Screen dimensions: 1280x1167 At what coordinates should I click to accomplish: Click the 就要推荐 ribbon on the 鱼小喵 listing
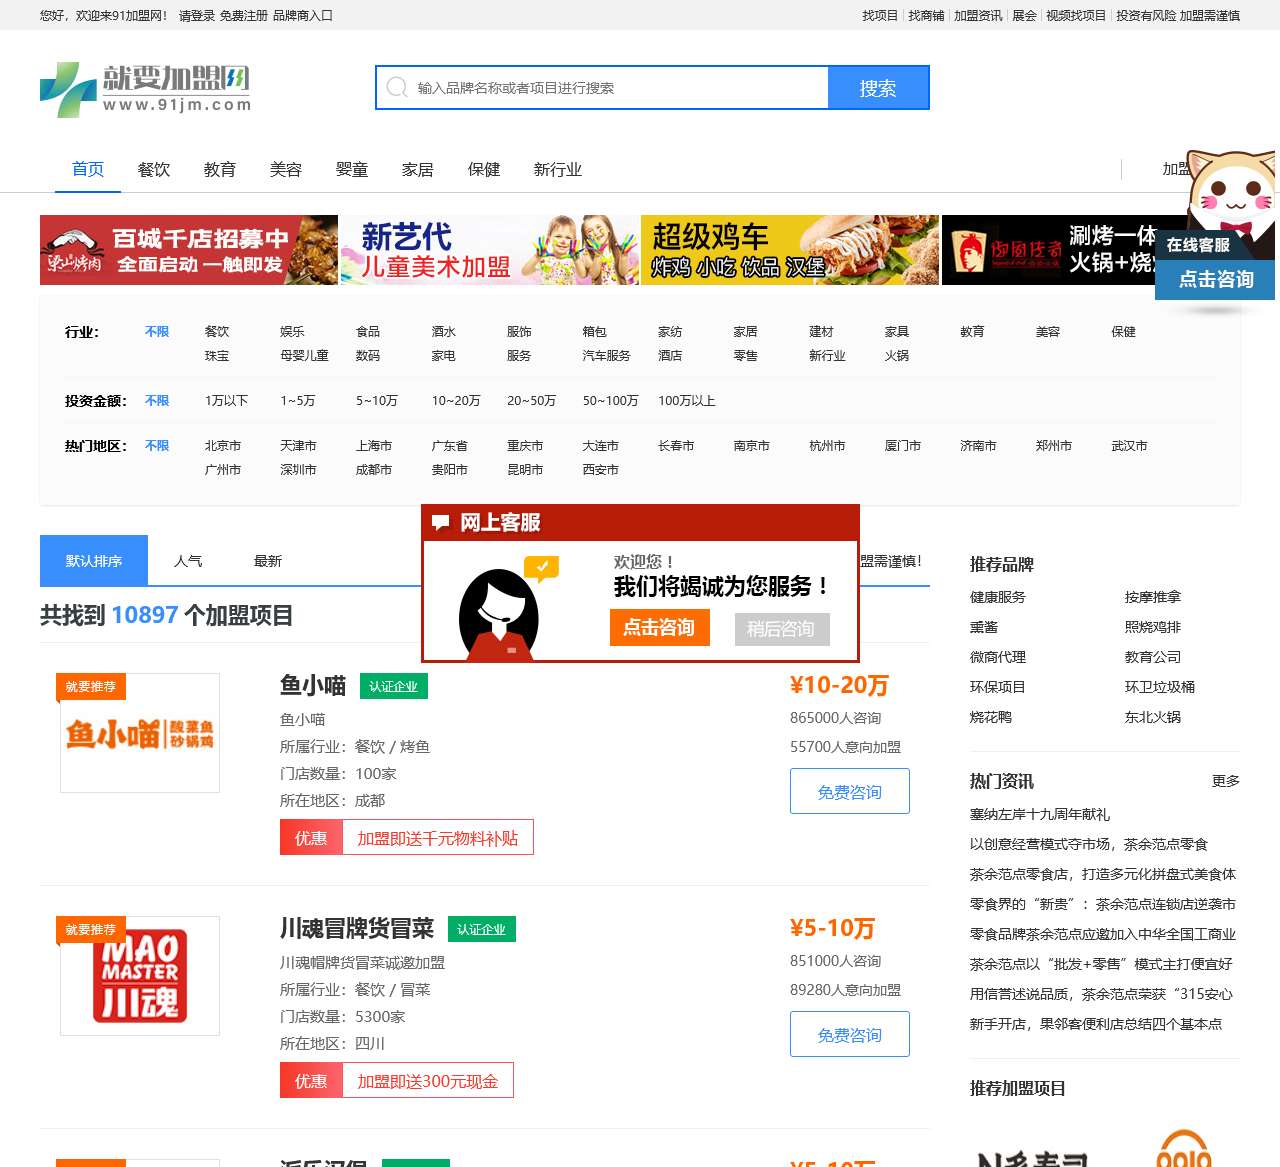click(89, 687)
